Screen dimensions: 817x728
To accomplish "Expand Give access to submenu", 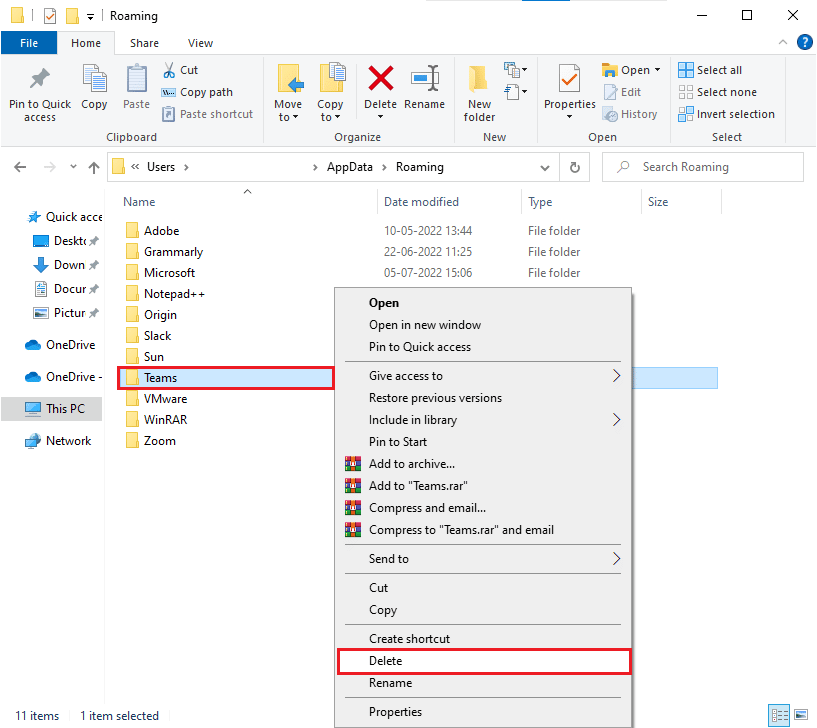I will 616,376.
